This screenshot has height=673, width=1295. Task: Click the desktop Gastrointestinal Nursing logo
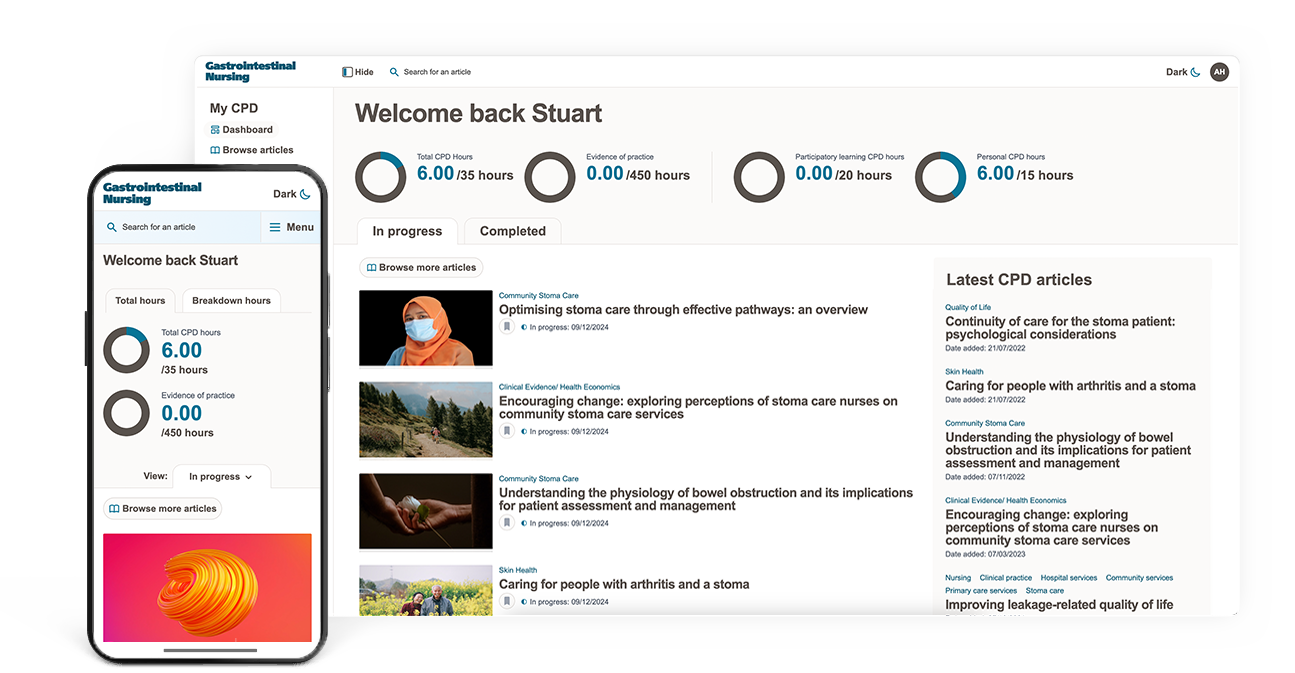(250, 71)
